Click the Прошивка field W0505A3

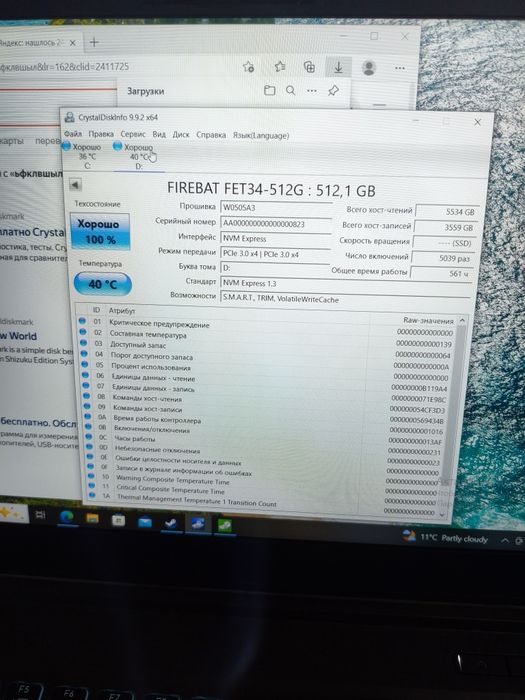pos(276,208)
